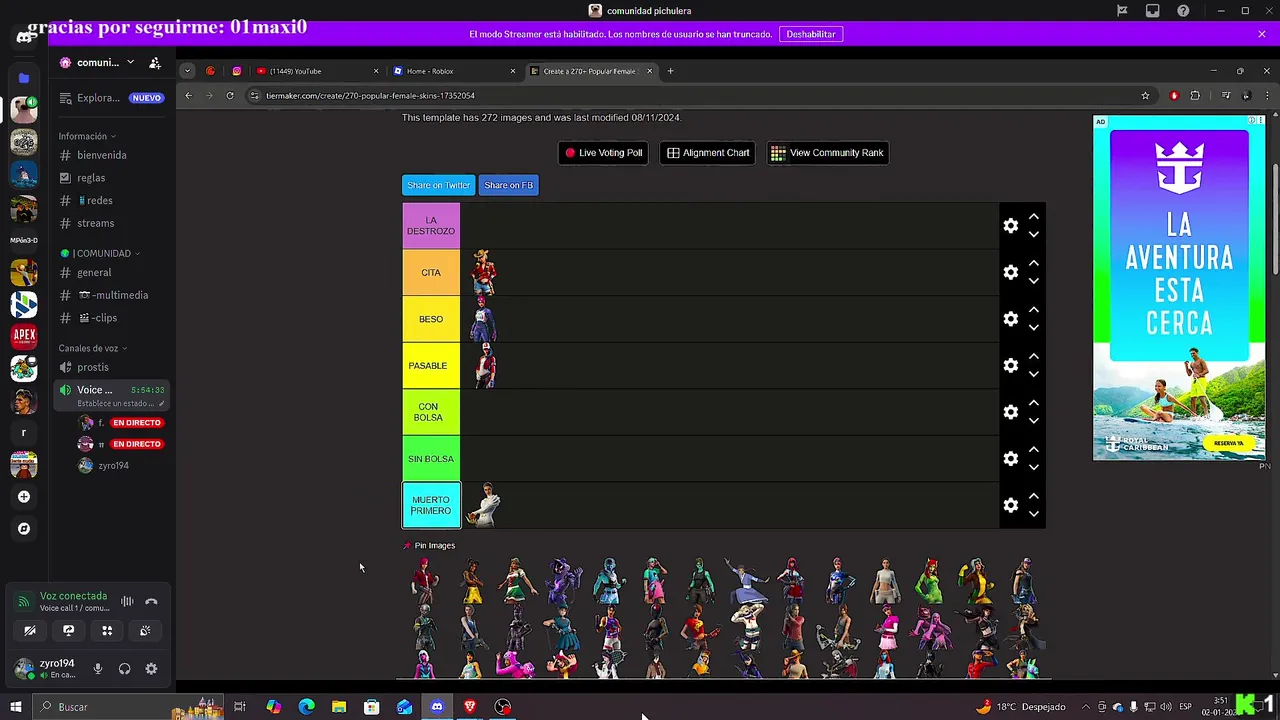Open Discord user settings gear

[151, 669]
